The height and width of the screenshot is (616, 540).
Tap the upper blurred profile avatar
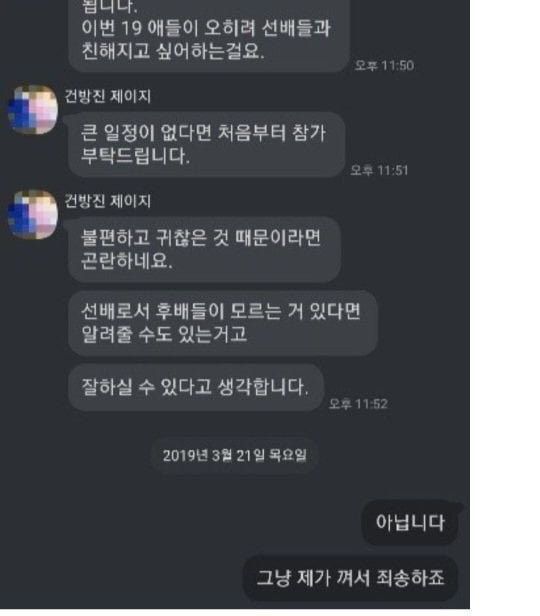point(33,110)
